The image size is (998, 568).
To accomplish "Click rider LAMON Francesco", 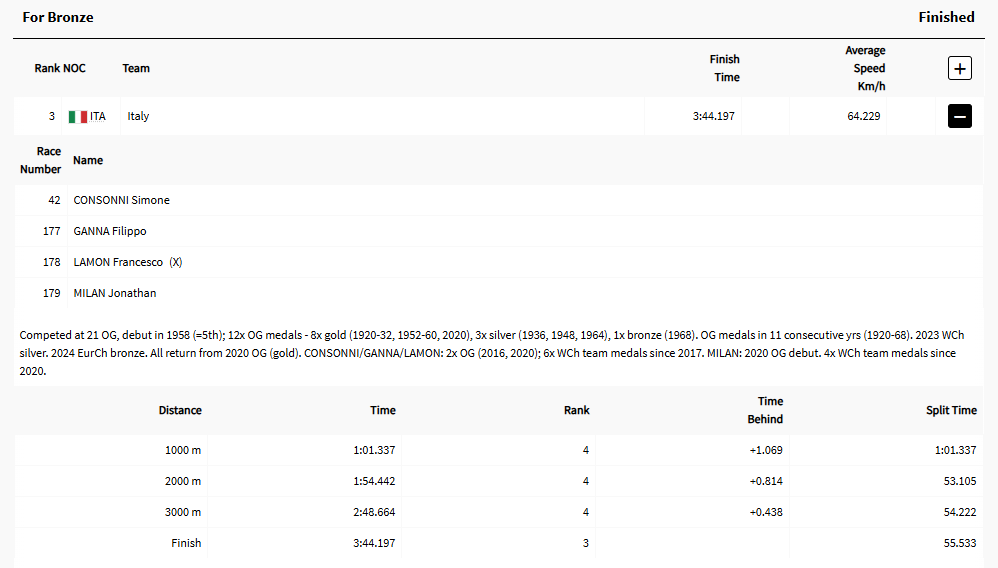I will (x=118, y=262).
